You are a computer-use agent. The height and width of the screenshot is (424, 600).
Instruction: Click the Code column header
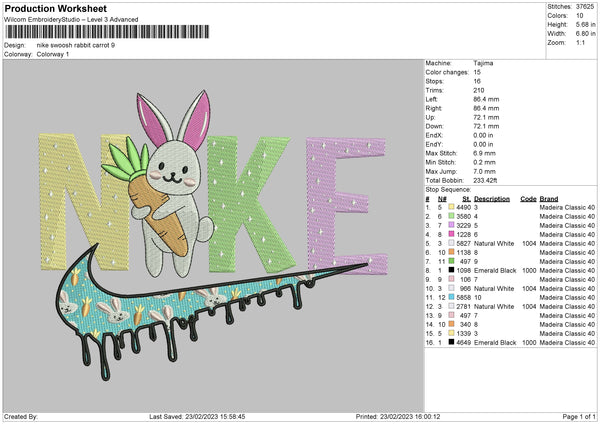[x=528, y=198]
